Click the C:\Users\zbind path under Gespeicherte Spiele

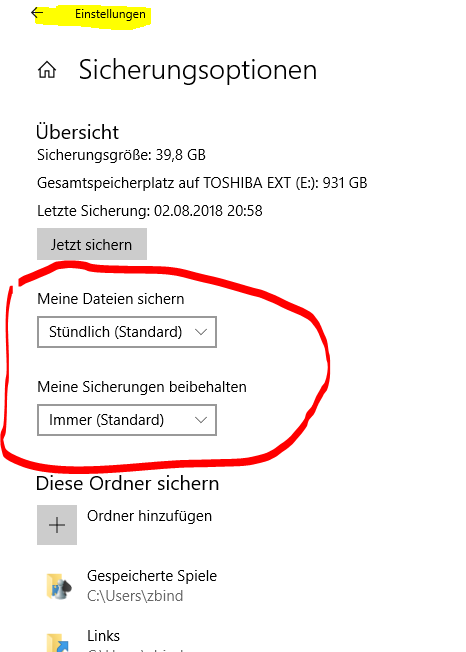[x=135, y=596]
